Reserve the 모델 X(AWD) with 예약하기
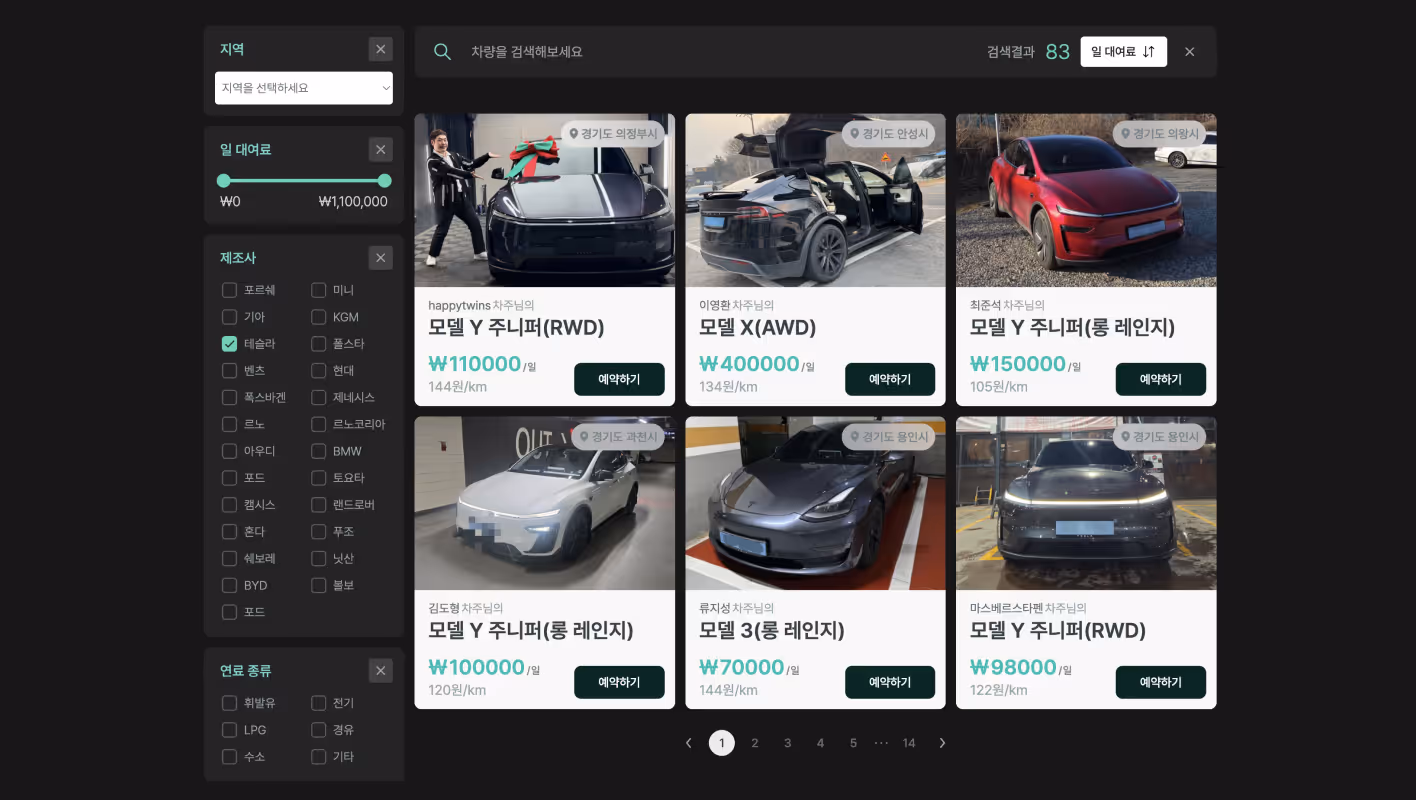This screenshot has height=800, width=1416. pyautogui.click(x=890, y=379)
